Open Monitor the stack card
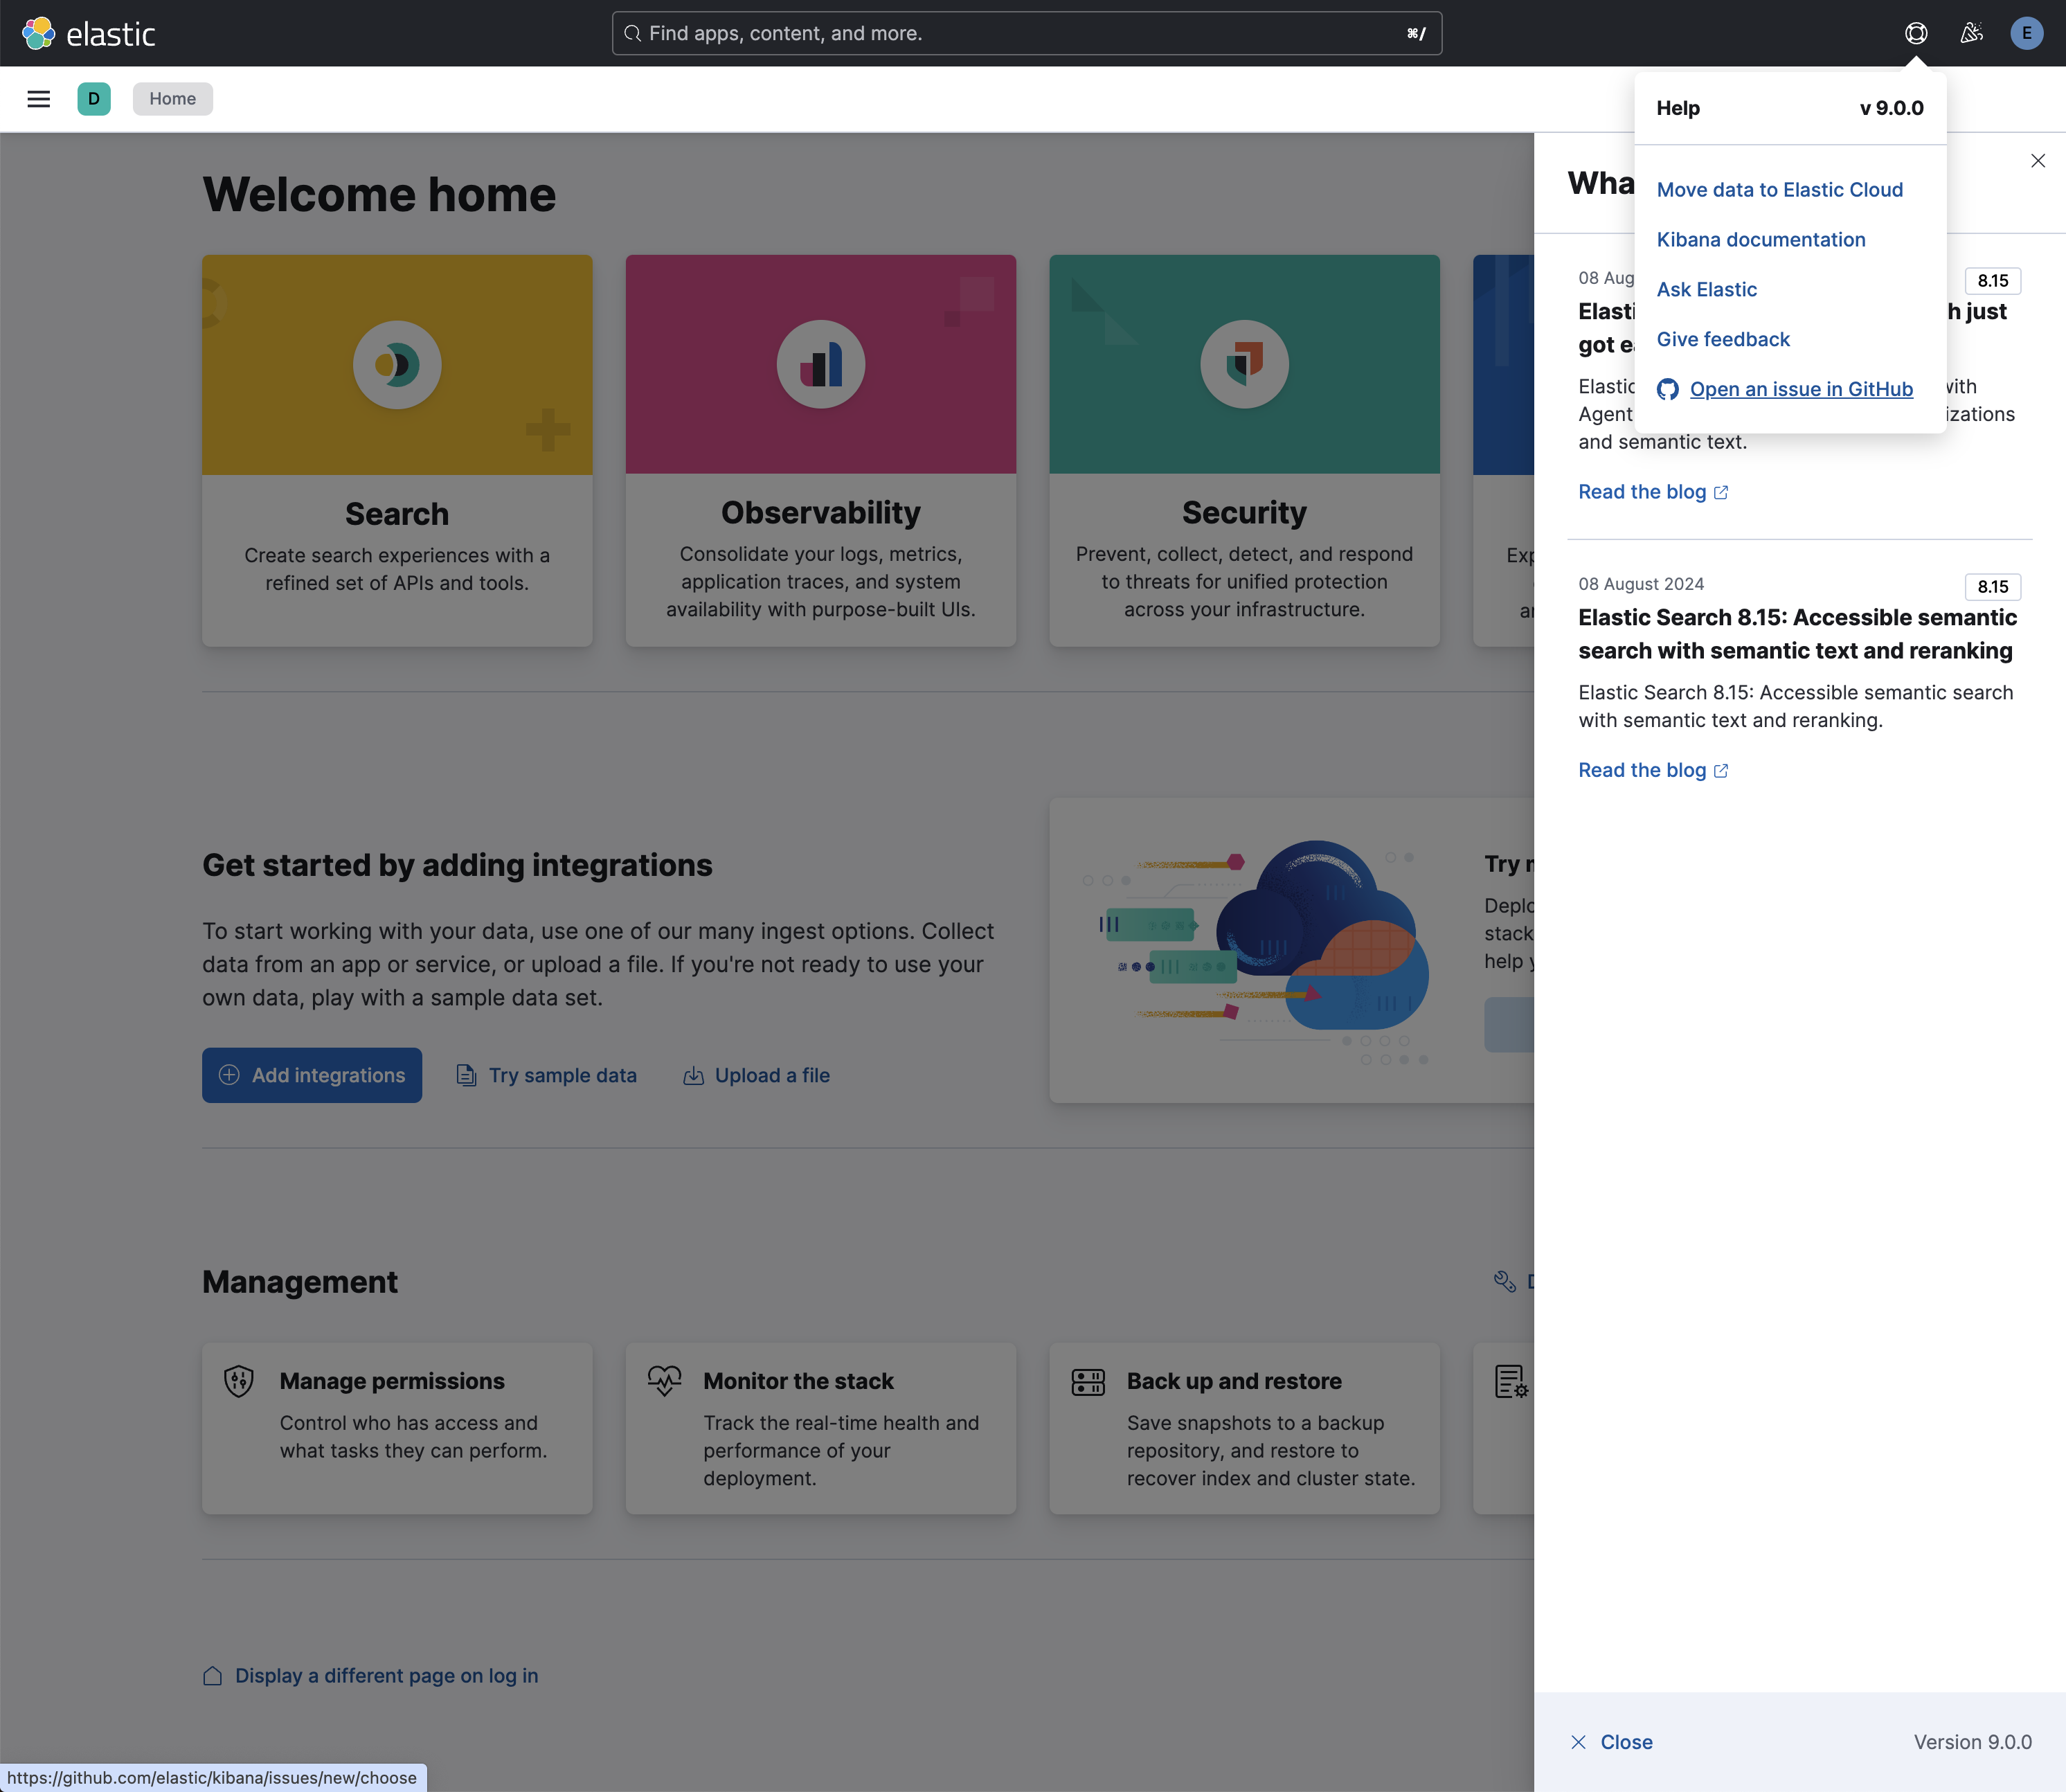 coord(821,1428)
